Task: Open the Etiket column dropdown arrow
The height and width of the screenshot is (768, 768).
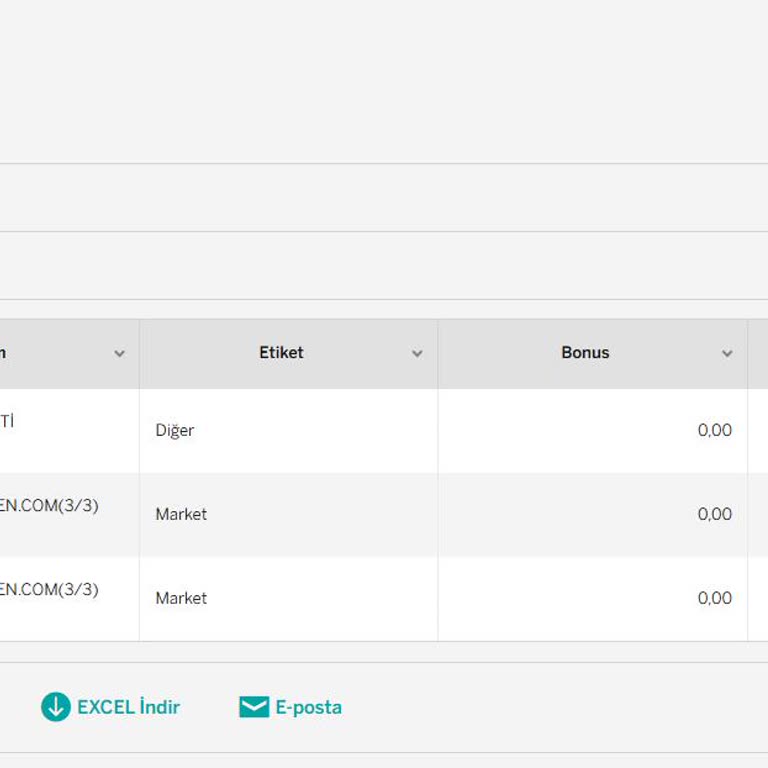Action: pyautogui.click(x=417, y=353)
